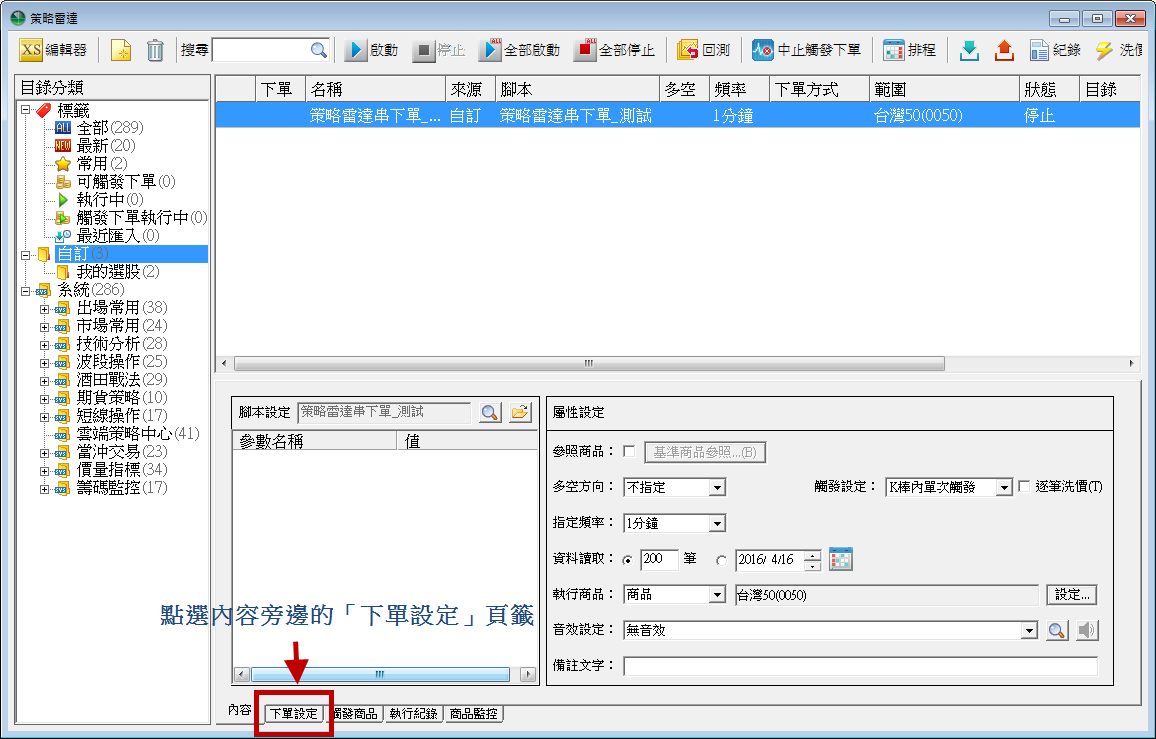
Task: Switch to the 內容 tab
Action: 240,709
